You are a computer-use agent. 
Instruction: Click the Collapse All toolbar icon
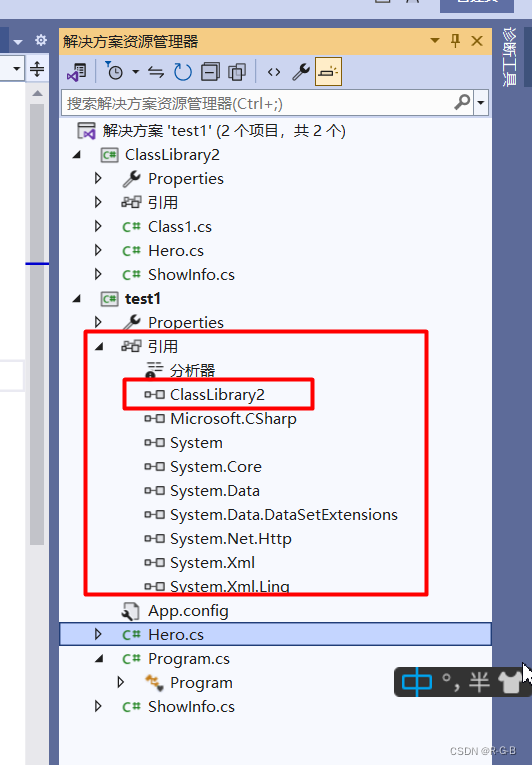pos(210,72)
